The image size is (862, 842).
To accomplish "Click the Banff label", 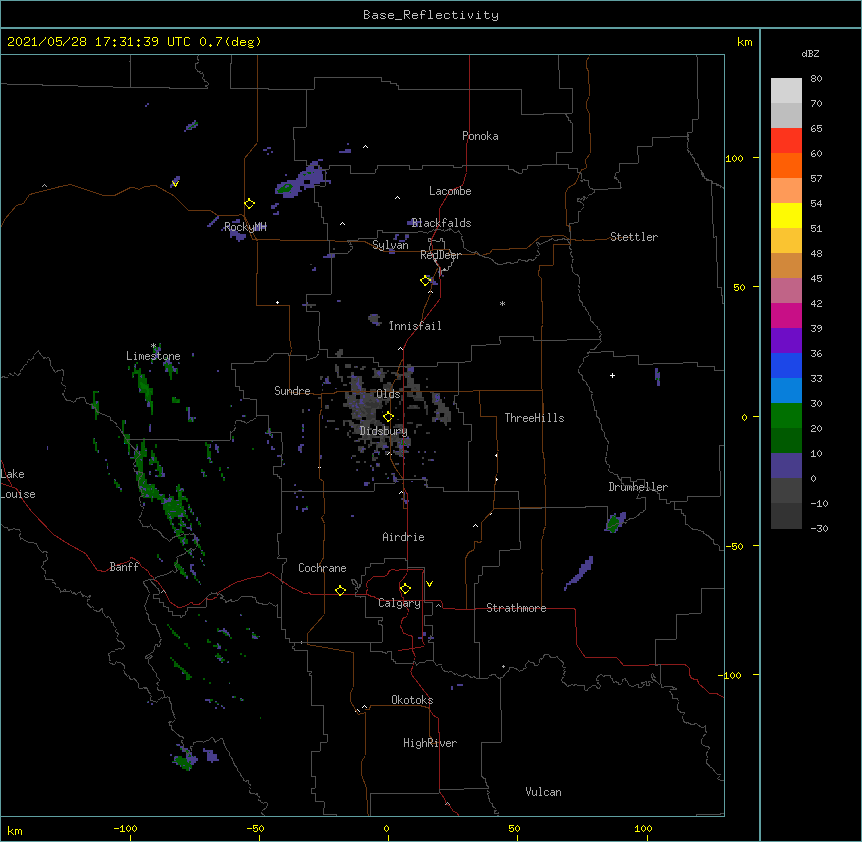I will (x=124, y=567).
